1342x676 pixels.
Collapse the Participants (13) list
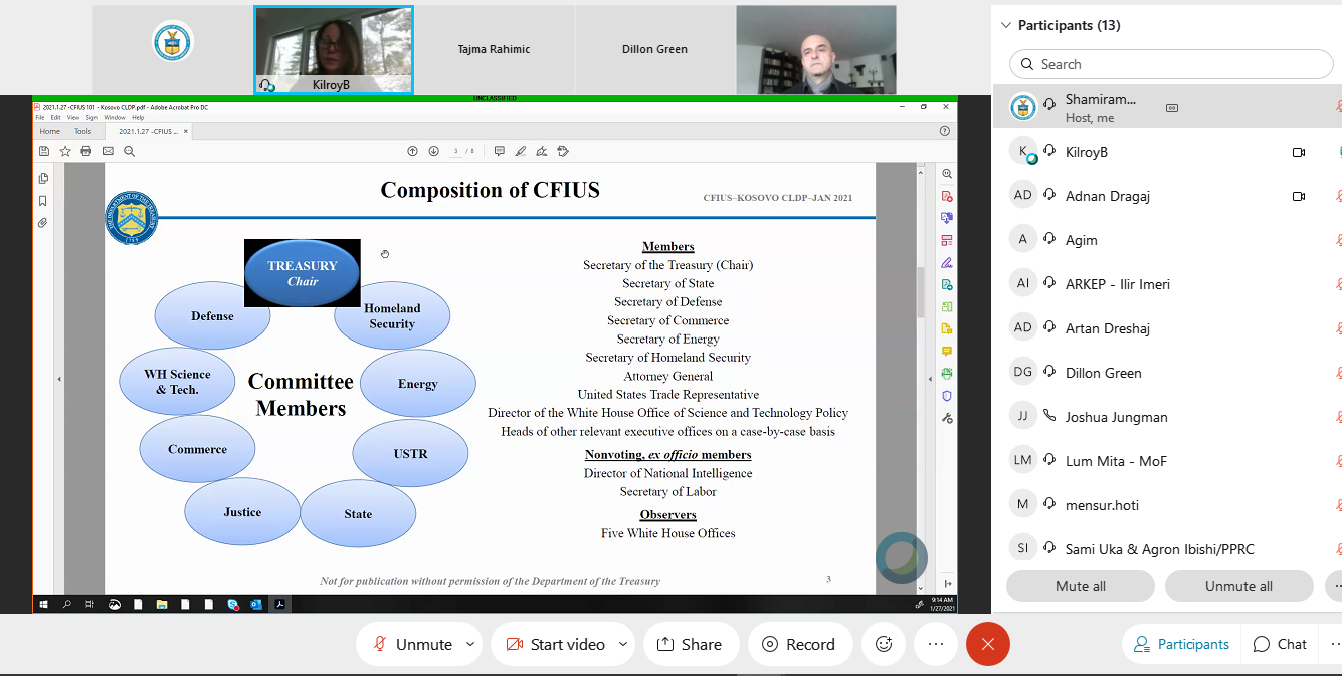[x=1006, y=25]
